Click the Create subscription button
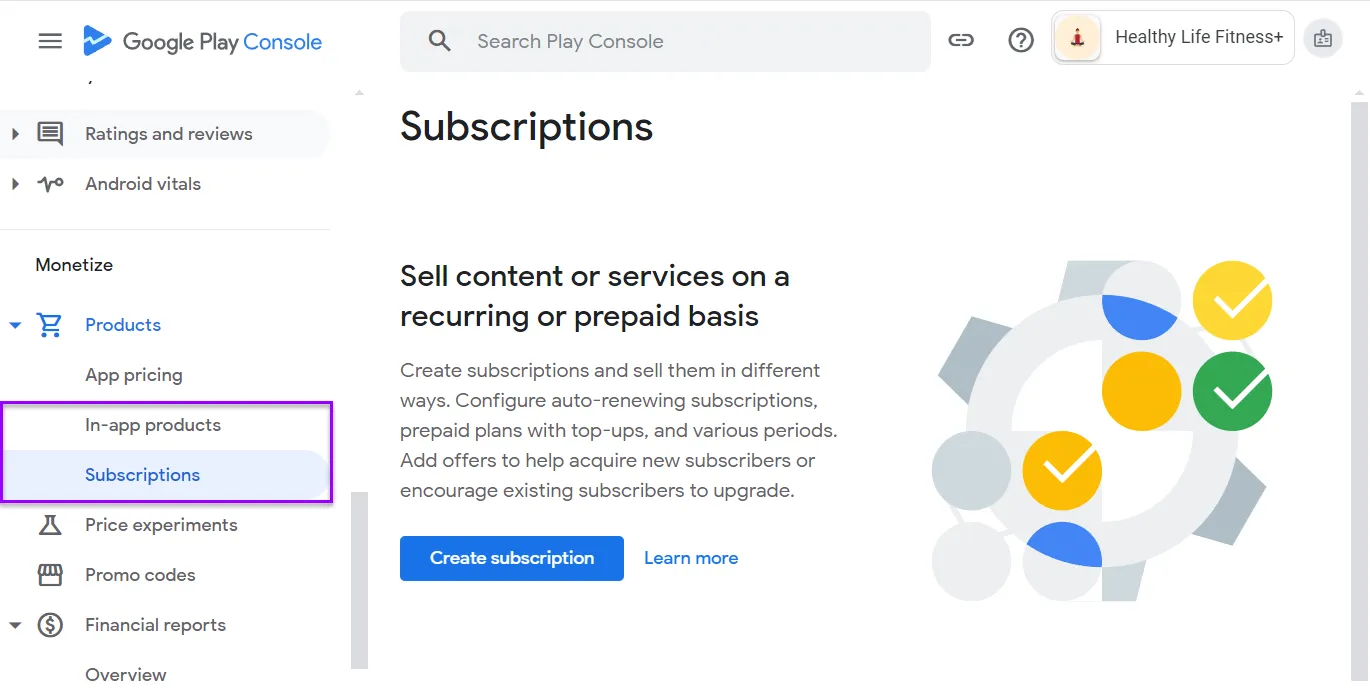The height and width of the screenshot is (697, 1370). pos(511,558)
